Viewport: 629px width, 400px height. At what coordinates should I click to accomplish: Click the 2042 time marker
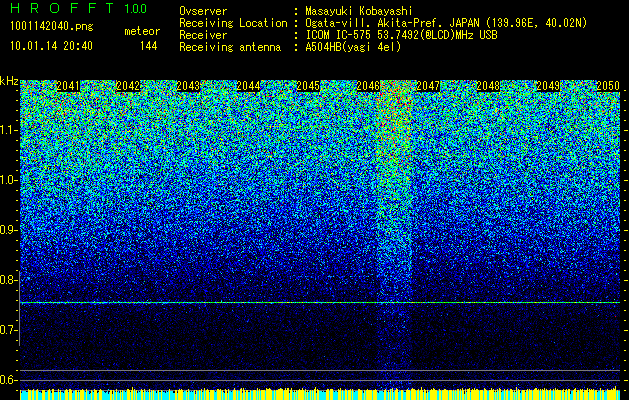pyautogui.click(x=128, y=86)
